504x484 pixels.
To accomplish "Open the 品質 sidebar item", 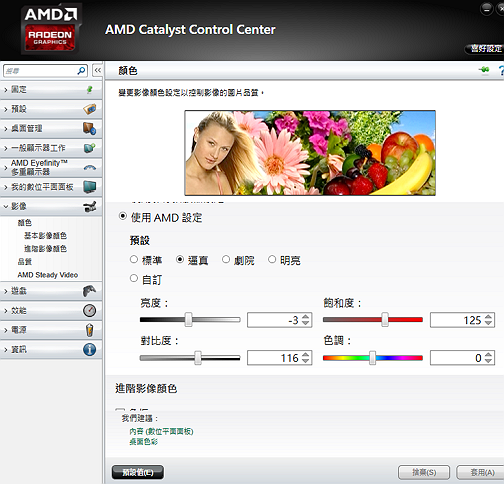I will (x=25, y=262).
